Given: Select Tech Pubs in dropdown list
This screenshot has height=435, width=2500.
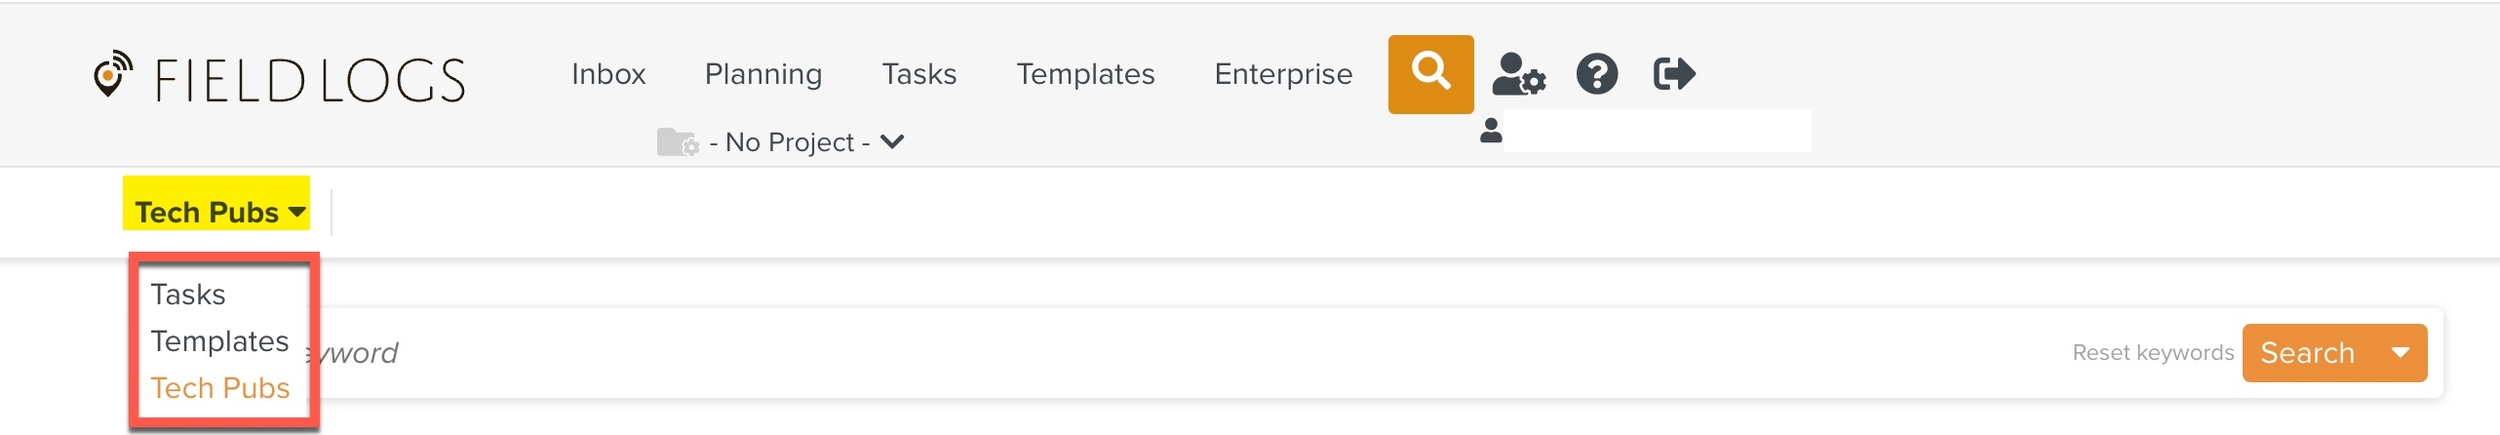Looking at the screenshot, I should coord(220,388).
